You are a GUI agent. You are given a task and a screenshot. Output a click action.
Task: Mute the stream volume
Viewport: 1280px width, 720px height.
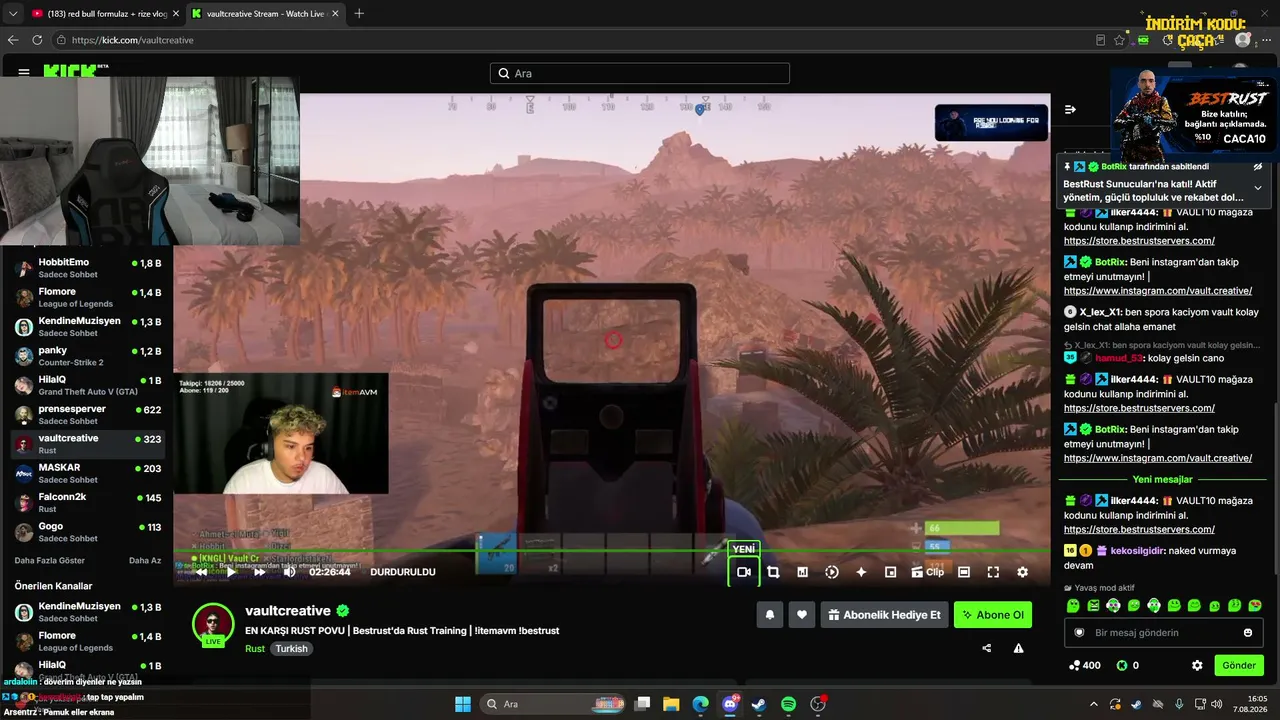289,572
